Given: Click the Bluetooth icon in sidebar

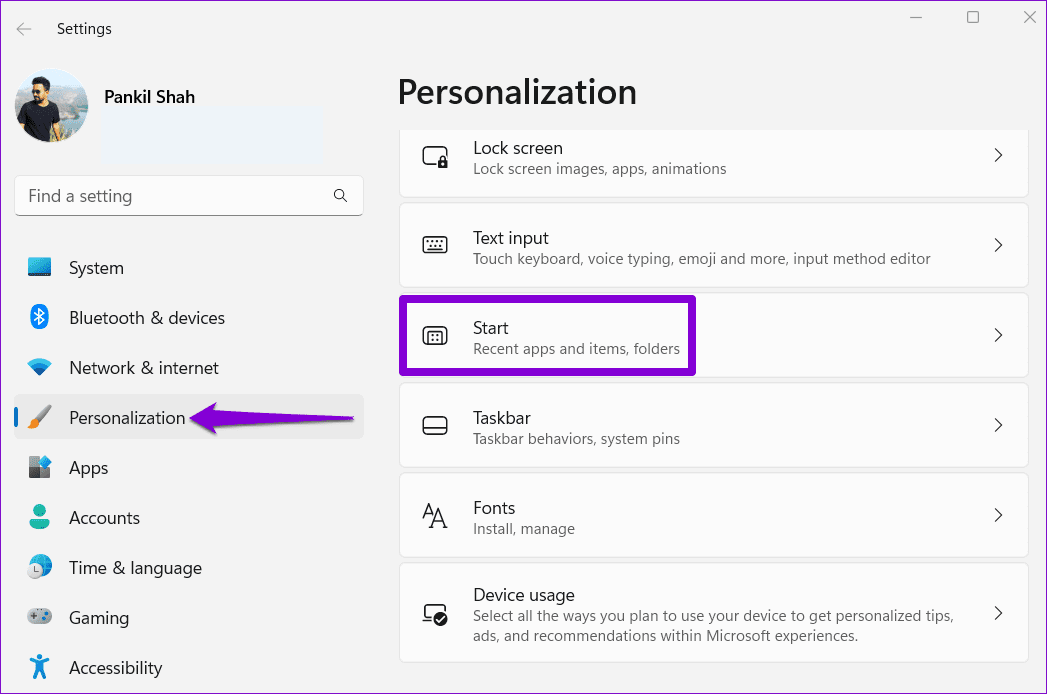Looking at the screenshot, I should pos(39,317).
